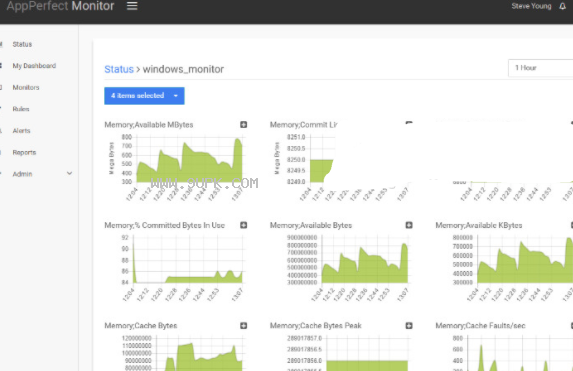Open Alerts section in sidebar
The width and height of the screenshot is (573, 371).
tap(22, 130)
